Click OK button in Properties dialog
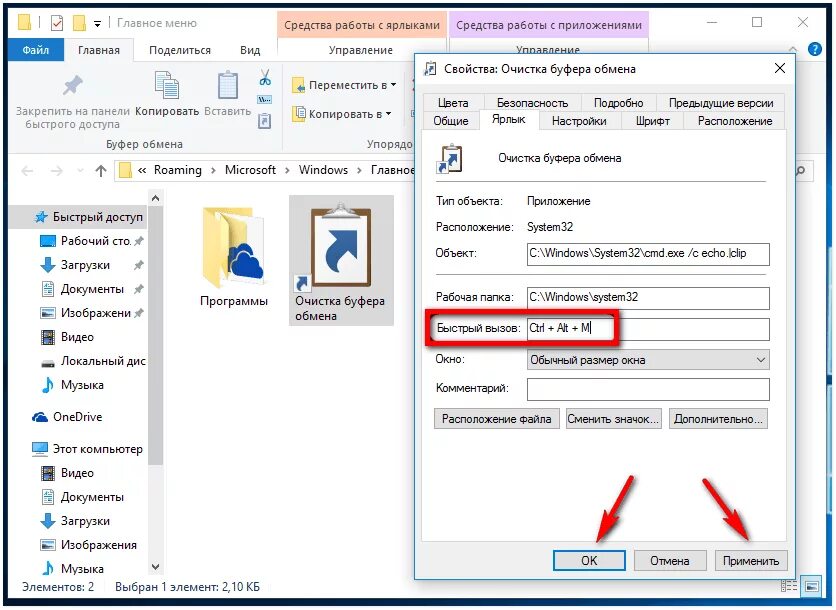This screenshot has height=610, width=836. [x=589, y=560]
